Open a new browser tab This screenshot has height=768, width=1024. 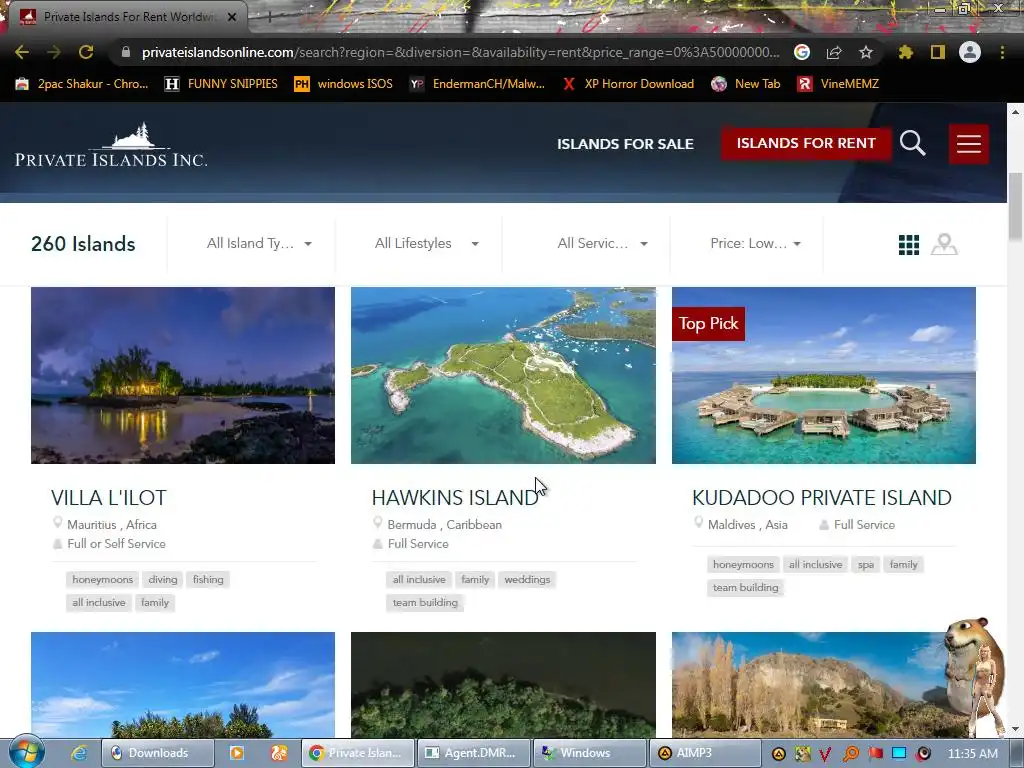pos(268,17)
